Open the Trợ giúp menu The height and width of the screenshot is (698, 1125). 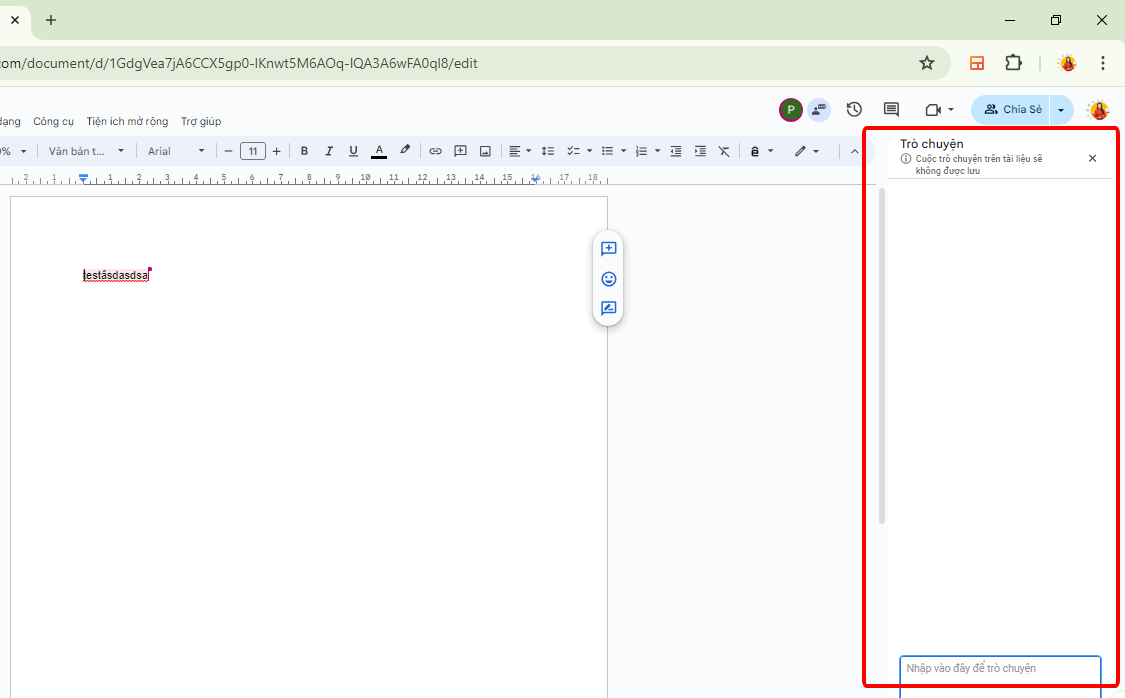[x=201, y=121]
